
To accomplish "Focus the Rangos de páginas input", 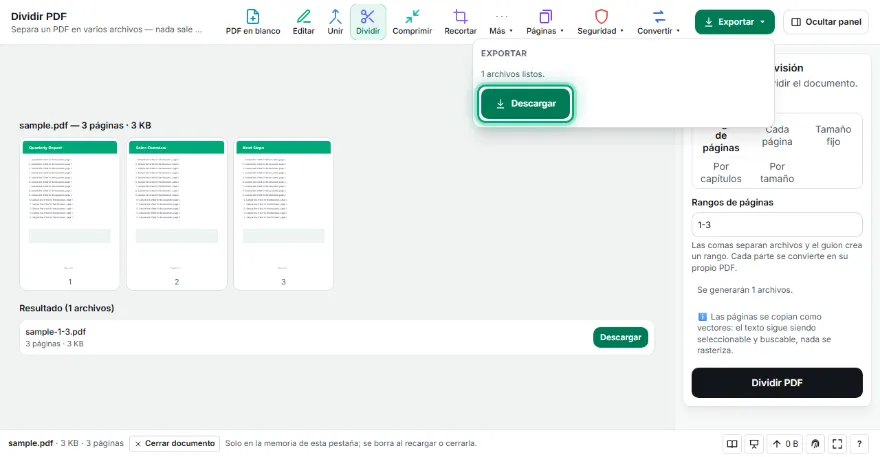I will coord(777,225).
